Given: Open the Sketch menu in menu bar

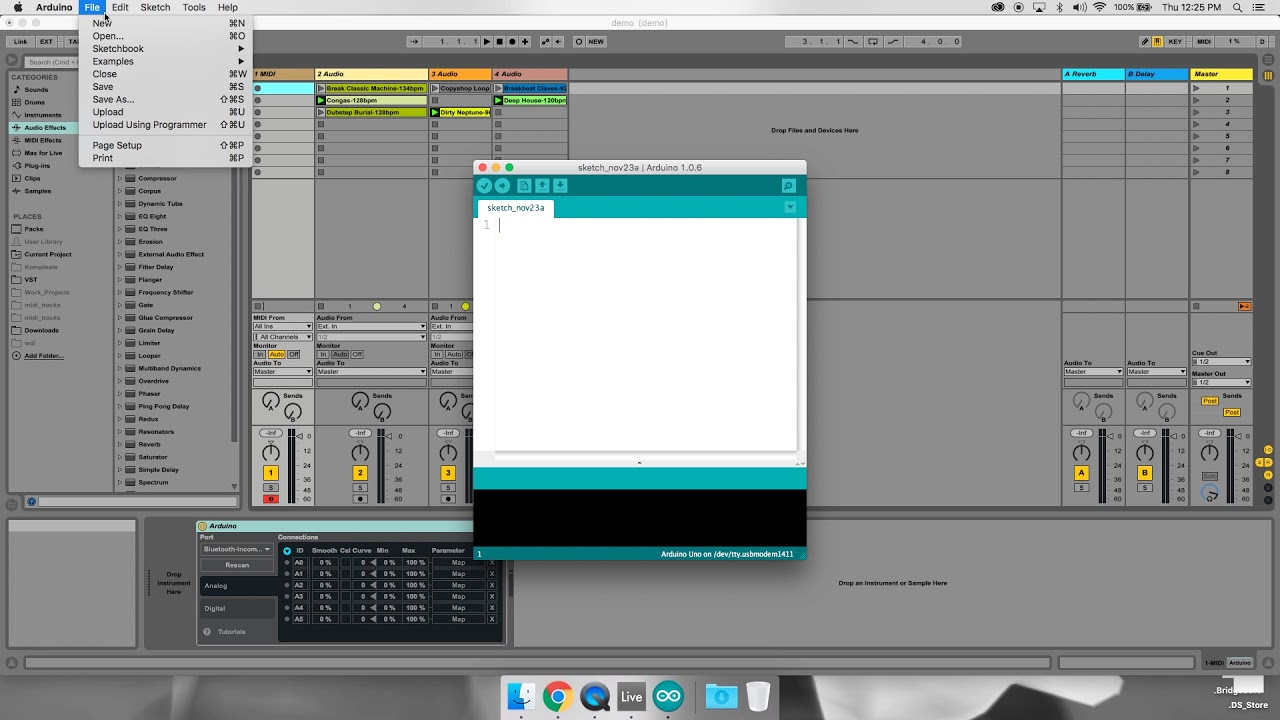Looking at the screenshot, I should point(155,7).
